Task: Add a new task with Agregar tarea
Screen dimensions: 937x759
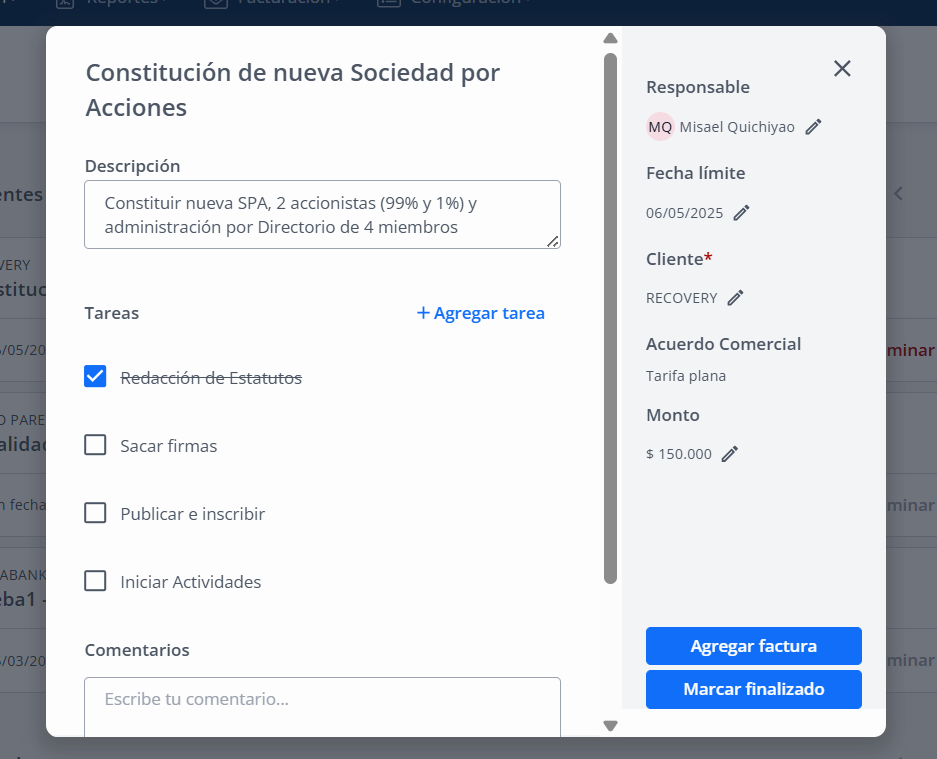Action: pos(480,313)
